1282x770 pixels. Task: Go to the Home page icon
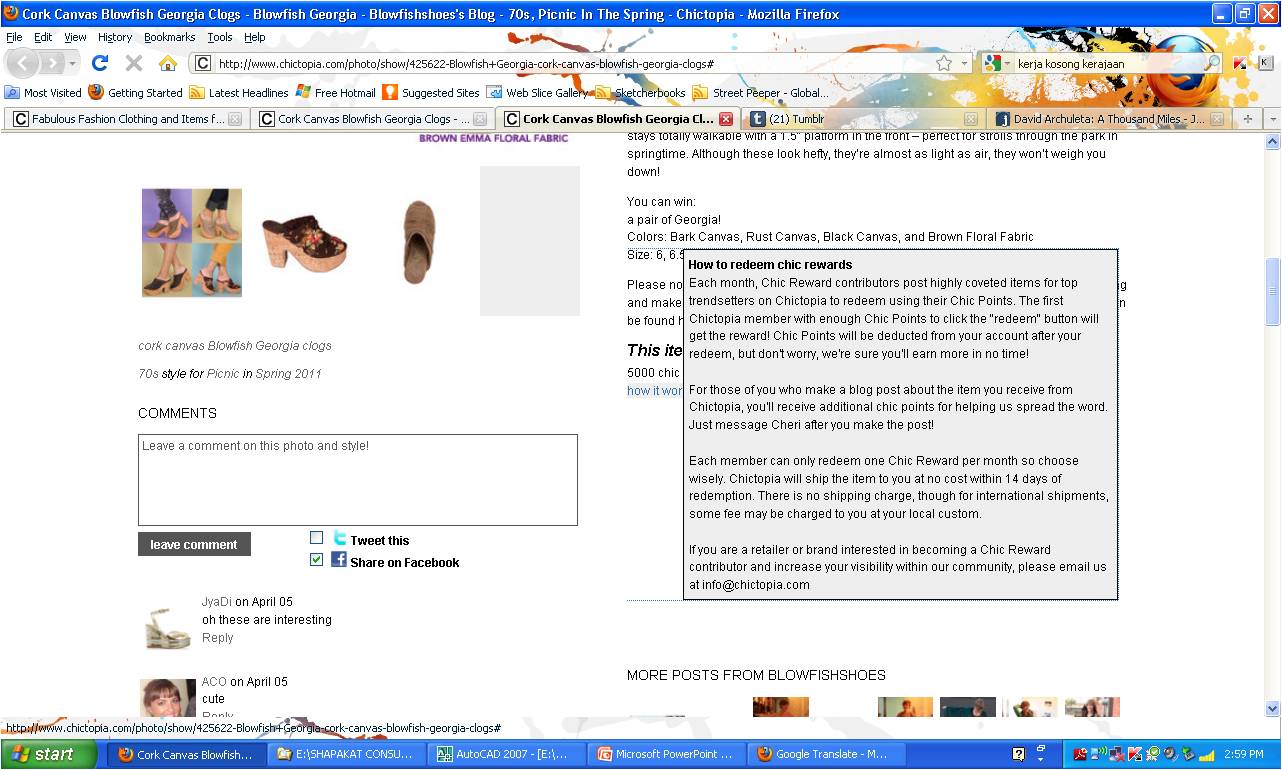(167, 63)
